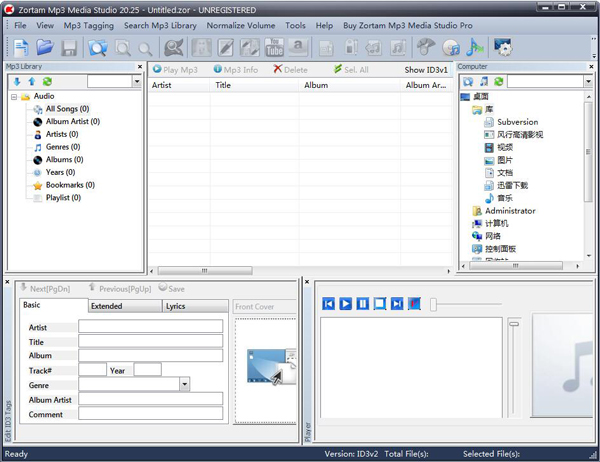Select Genres (0) in library tree

coord(63,147)
